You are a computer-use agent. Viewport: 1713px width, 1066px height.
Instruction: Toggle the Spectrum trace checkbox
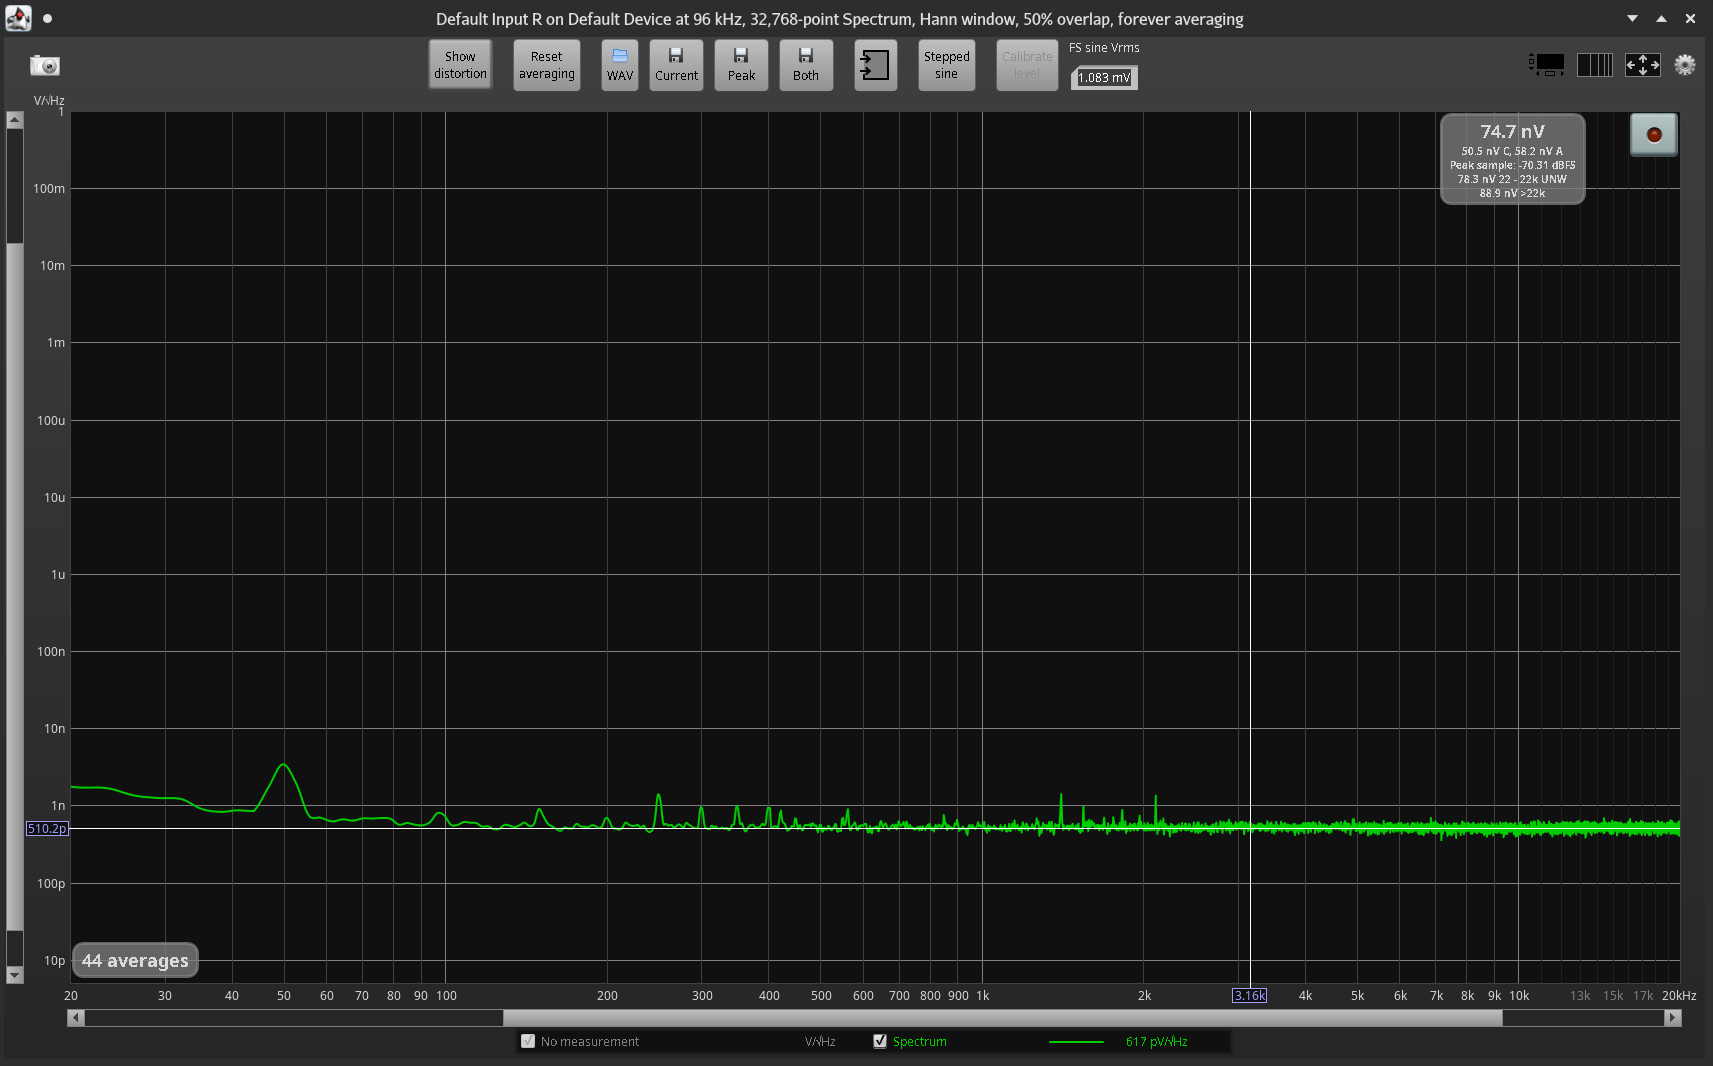(x=880, y=1041)
